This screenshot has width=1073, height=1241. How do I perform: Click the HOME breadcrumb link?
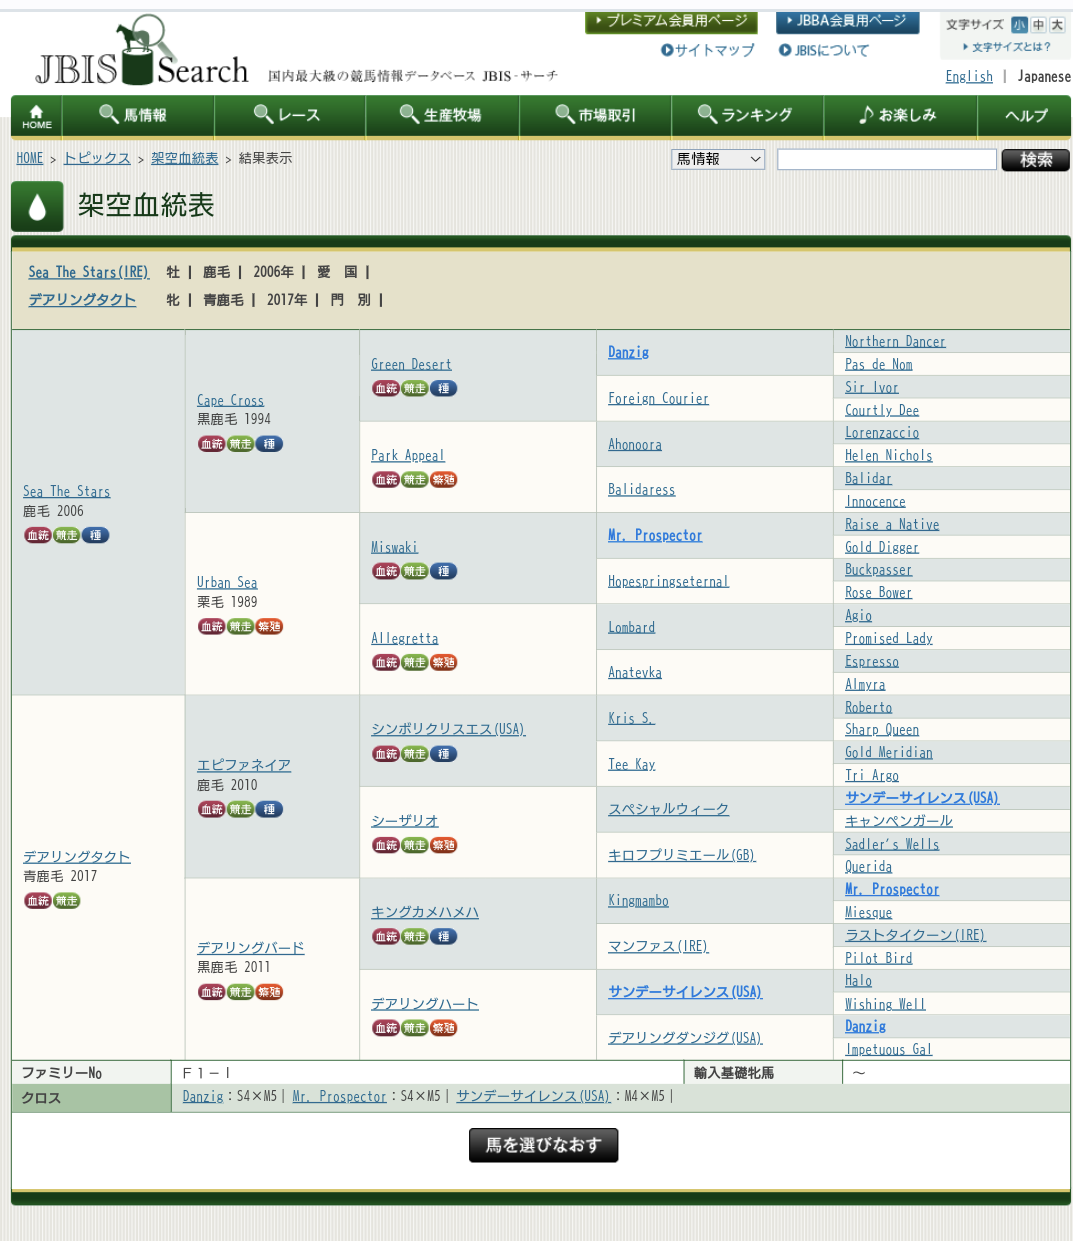click(30, 158)
